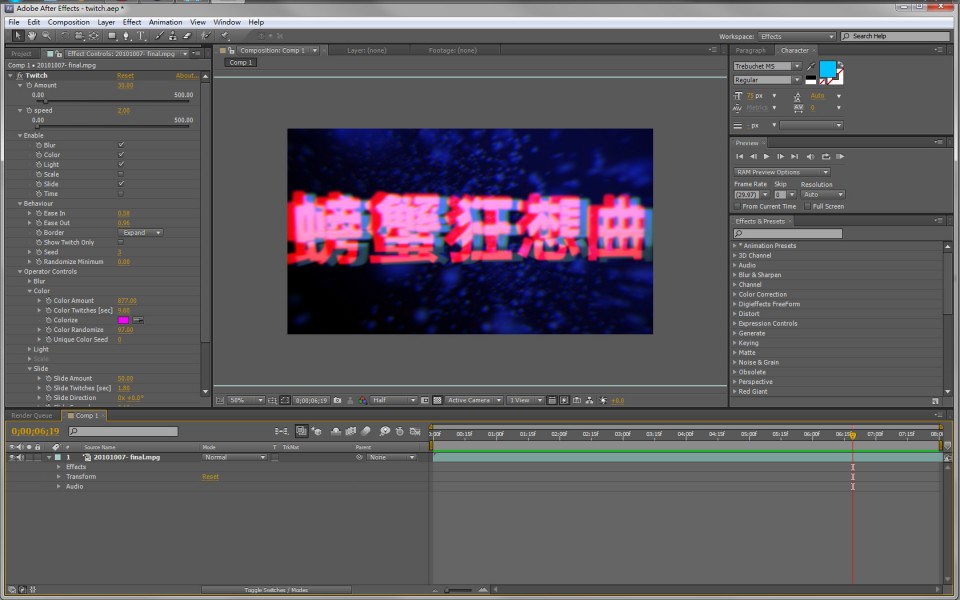Disable the Blur checkbox under Enable
This screenshot has width=960, height=600.
[x=121, y=145]
